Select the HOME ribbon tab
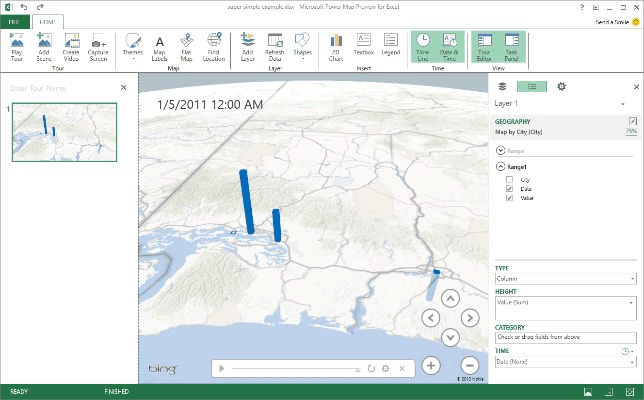The height and width of the screenshot is (400, 644). tap(49, 20)
